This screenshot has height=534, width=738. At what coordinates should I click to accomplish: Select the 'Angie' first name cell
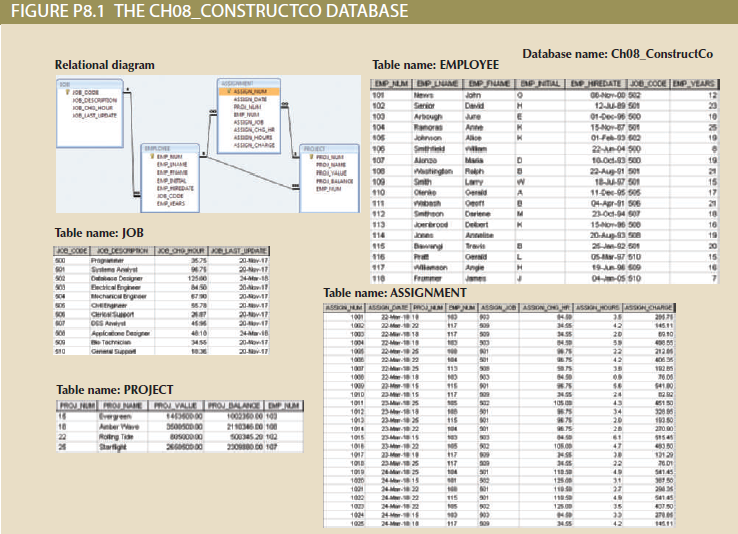tap(489, 268)
